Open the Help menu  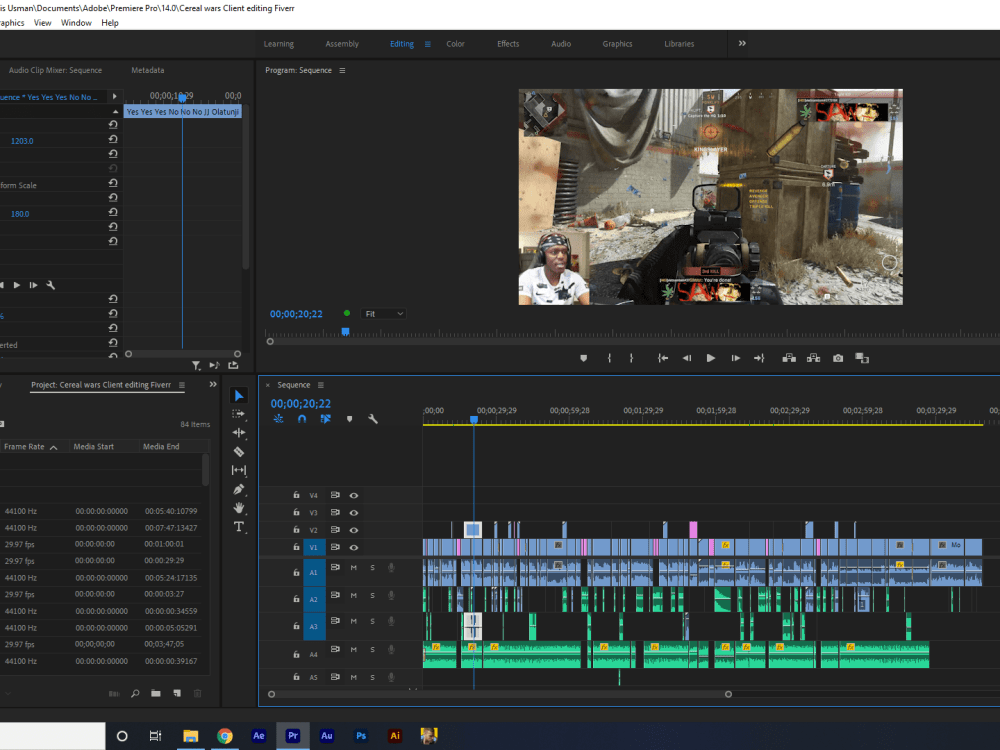coord(110,23)
